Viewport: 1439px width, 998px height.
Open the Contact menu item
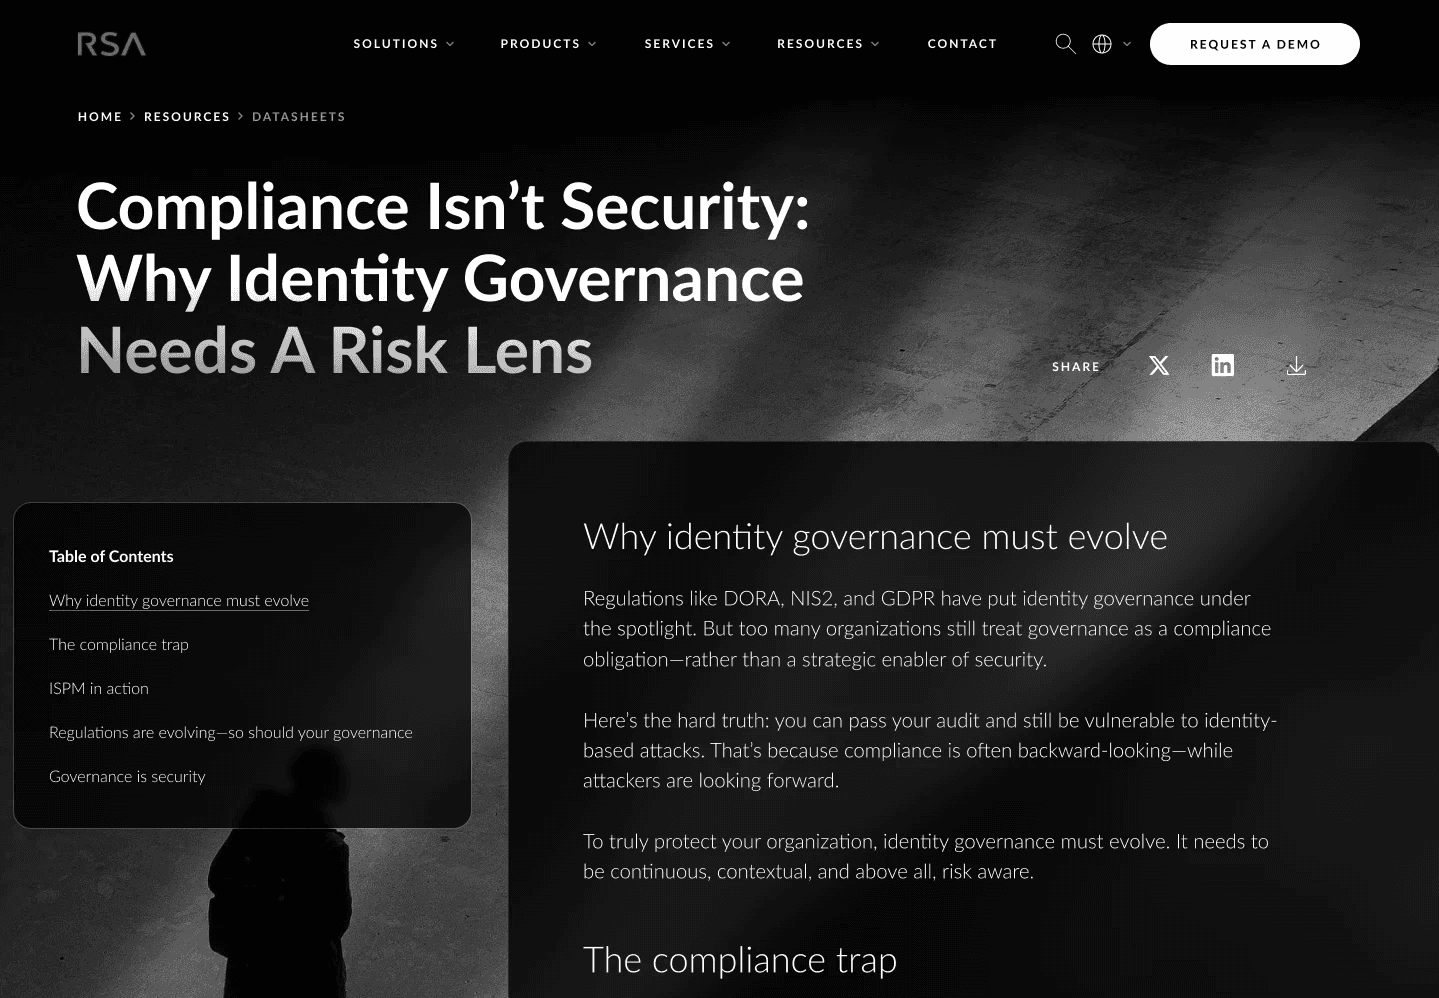(962, 44)
